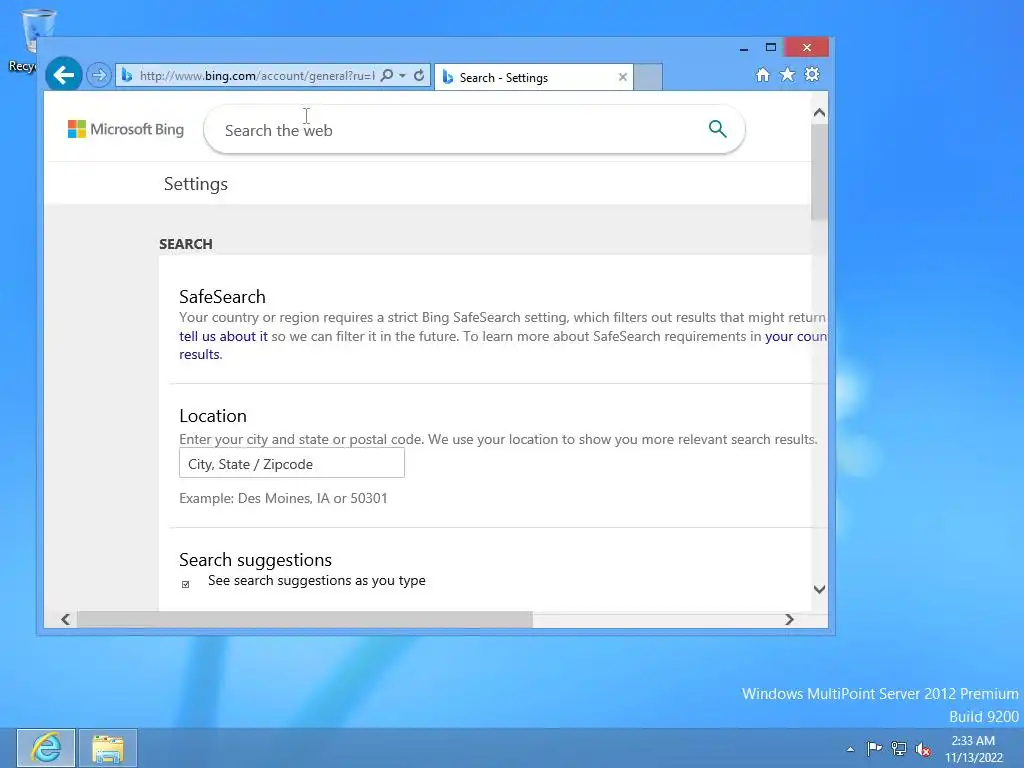The height and width of the screenshot is (768, 1024).
Task: Click the Location section heading
Action: pos(213,416)
